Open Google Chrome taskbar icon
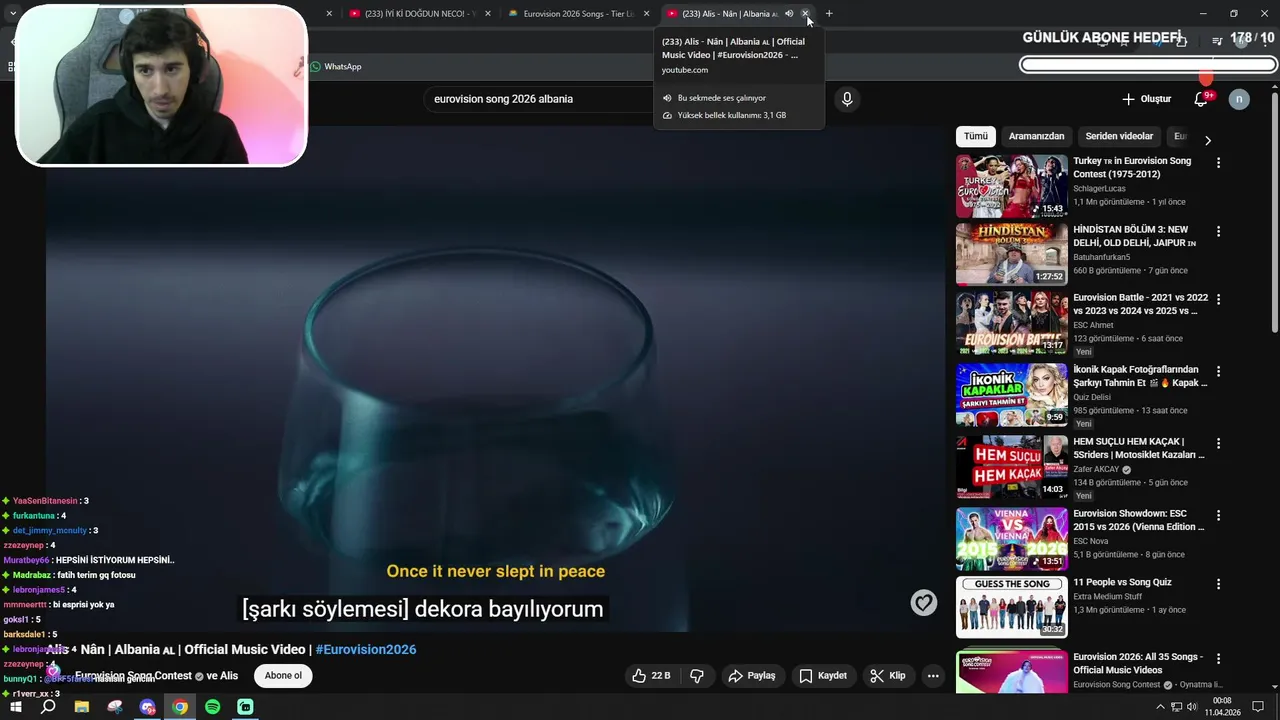The height and width of the screenshot is (720, 1280). point(180,707)
